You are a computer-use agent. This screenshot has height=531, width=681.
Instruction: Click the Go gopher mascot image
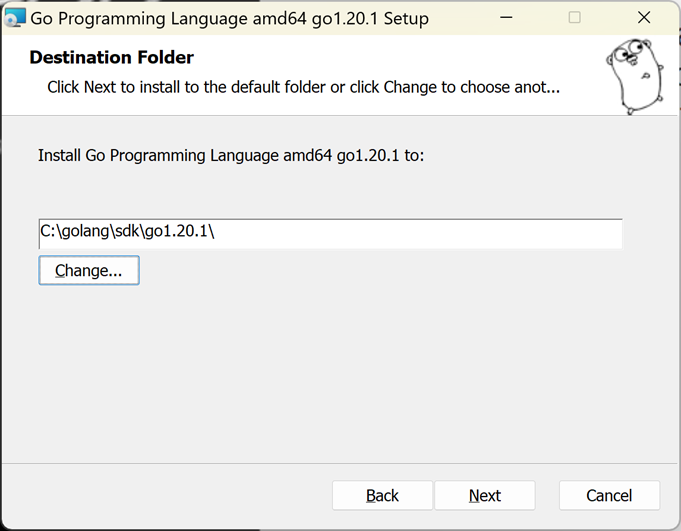point(635,76)
